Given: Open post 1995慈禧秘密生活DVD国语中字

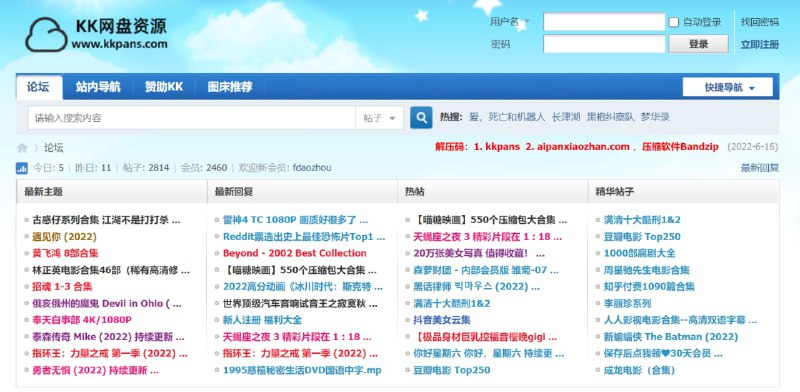Looking at the screenshot, I should [x=302, y=370].
